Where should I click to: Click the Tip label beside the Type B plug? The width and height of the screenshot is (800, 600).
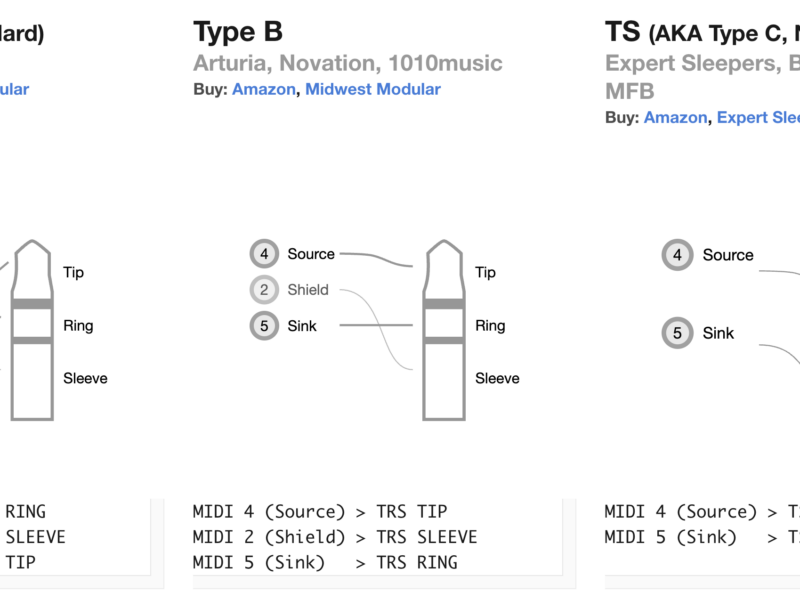point(485,272)
